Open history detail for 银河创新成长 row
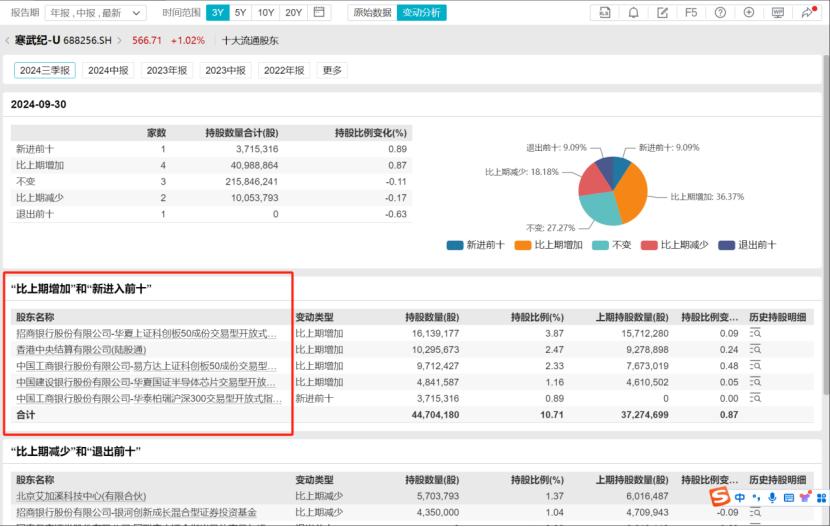The image size is (830, 527). click(x=755, y=512)
